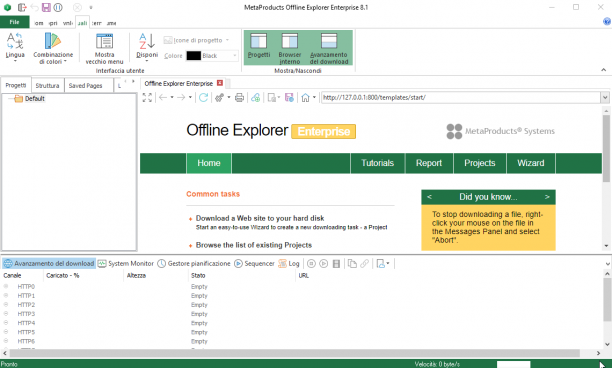Open the System Monitor tab
The width and height of the screenshot is (612, 368).
126,263
